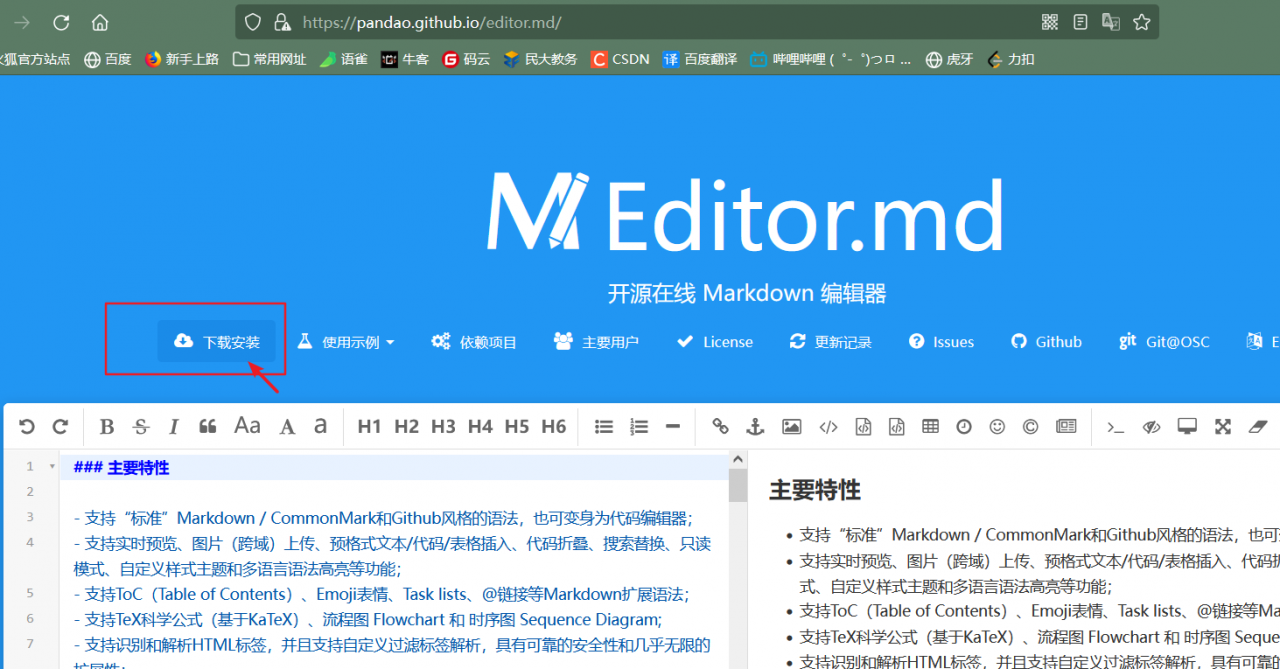The height and width of the screenshot is (669, 1280).
Task: Toggle fullscreen editor mode
Action: [1223, 427]
